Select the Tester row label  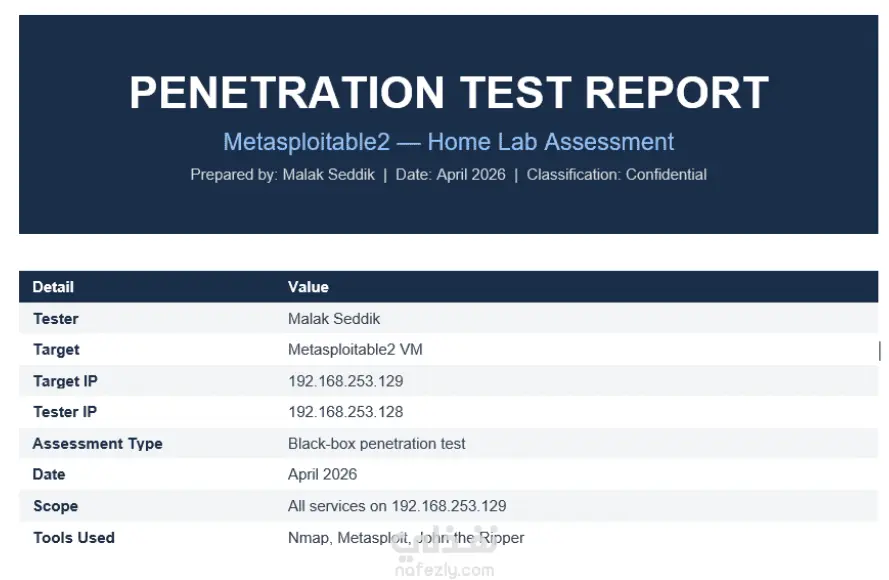point(56,319)
